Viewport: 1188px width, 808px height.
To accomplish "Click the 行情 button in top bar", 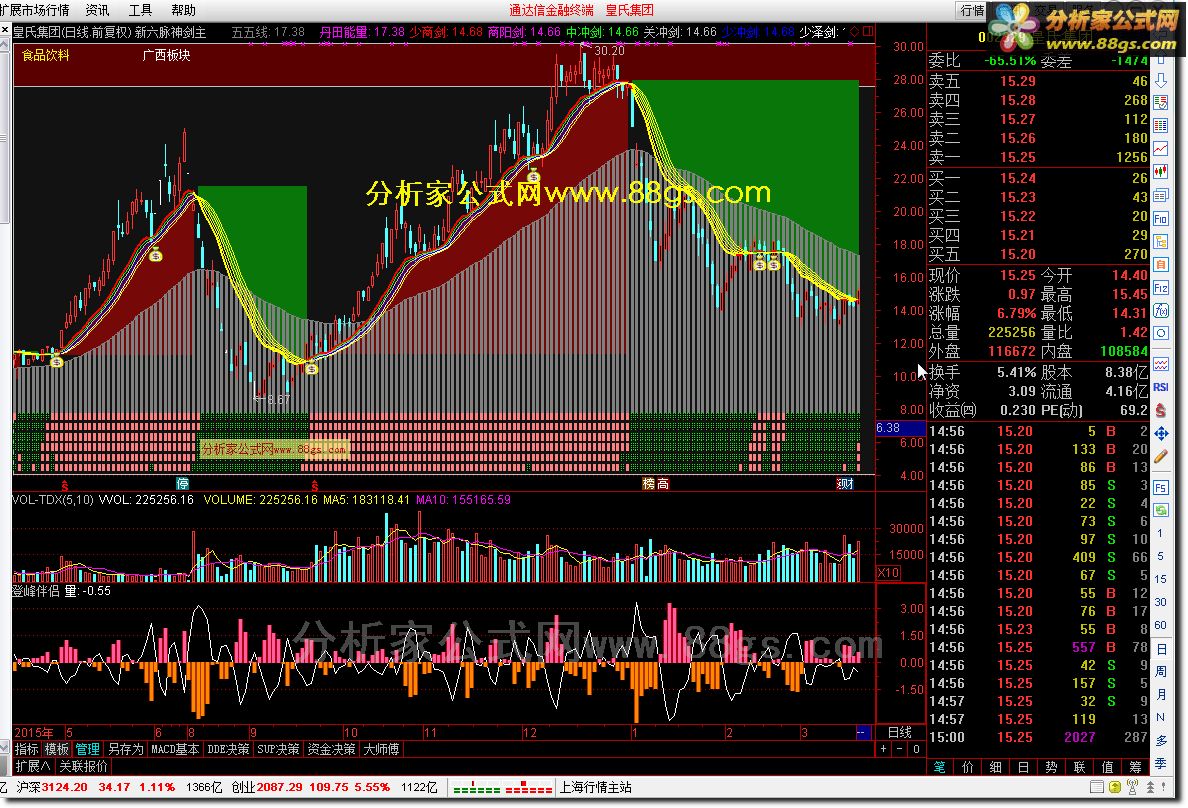I will point(972,10).
